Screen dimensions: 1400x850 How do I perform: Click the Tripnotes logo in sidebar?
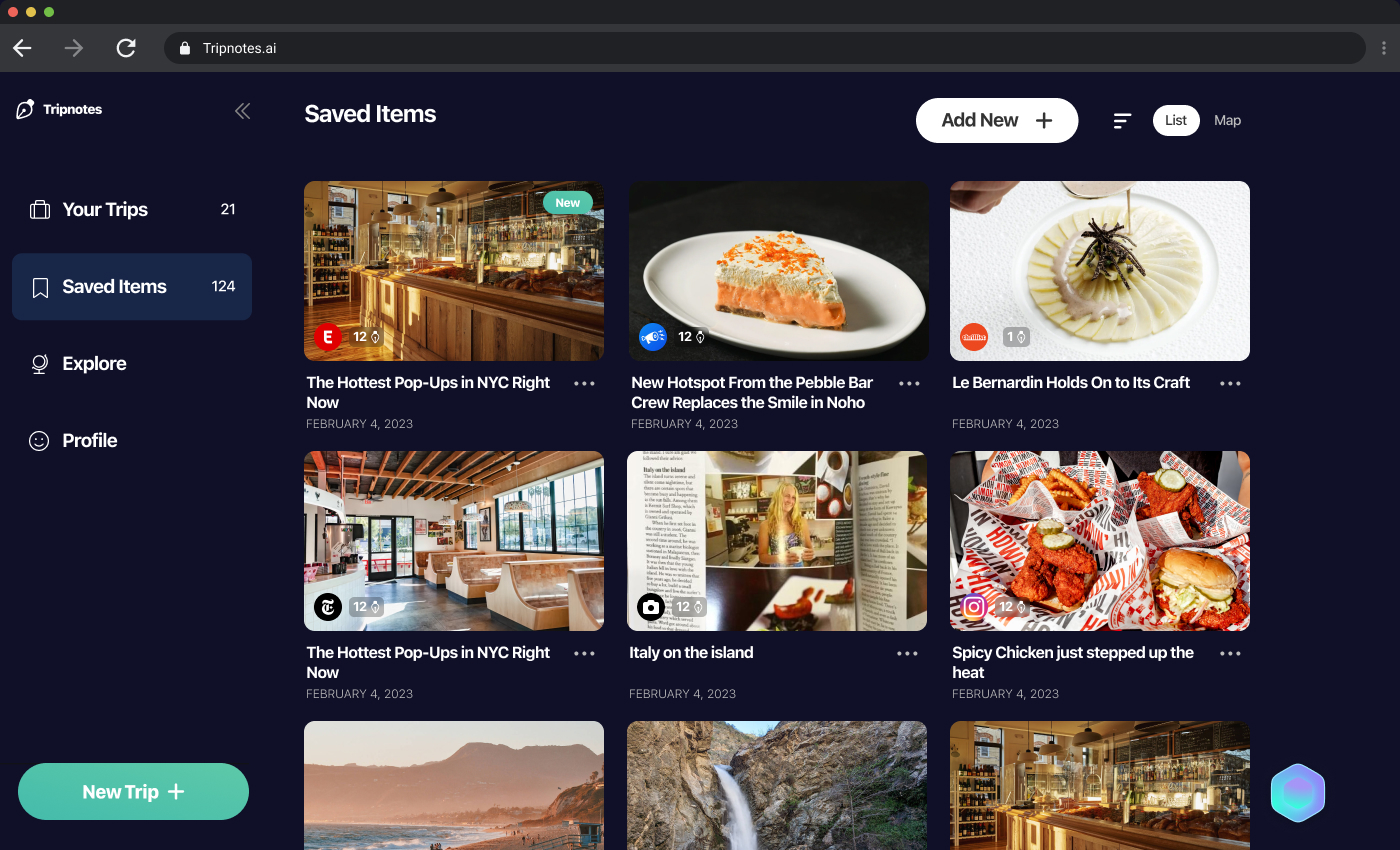coord(59,109)
